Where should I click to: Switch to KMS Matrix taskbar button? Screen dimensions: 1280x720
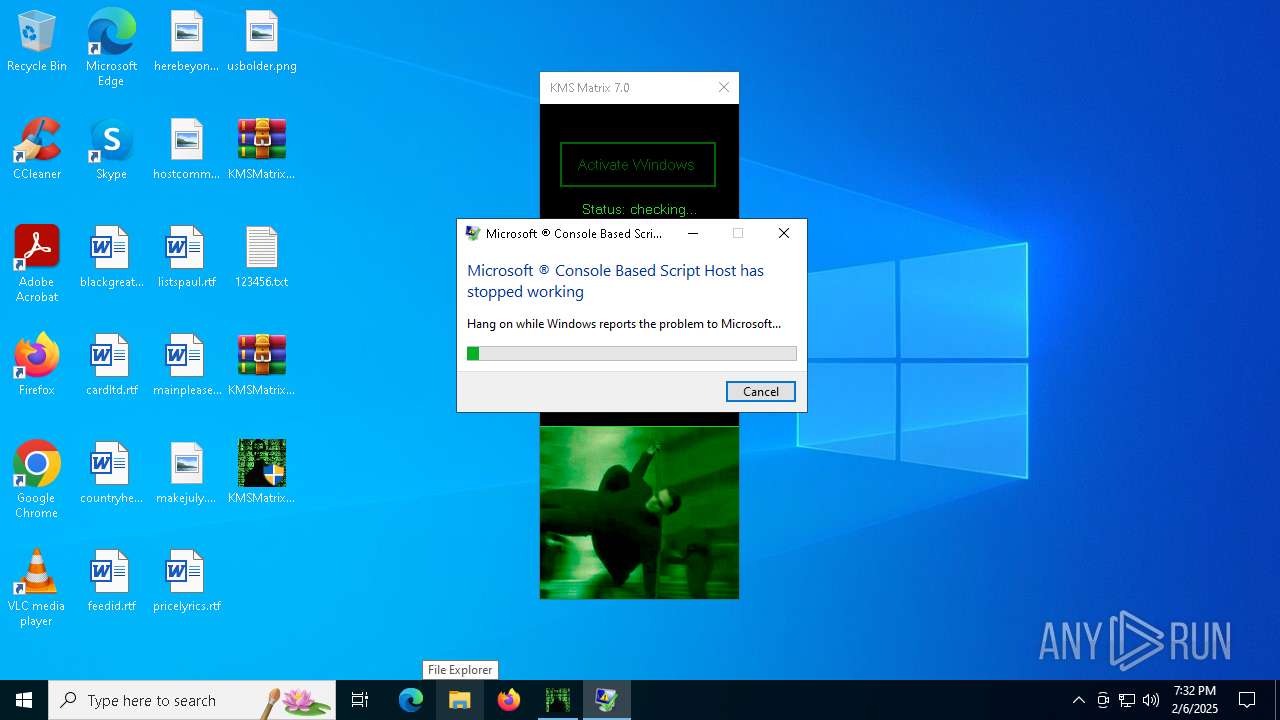point(558,700)
